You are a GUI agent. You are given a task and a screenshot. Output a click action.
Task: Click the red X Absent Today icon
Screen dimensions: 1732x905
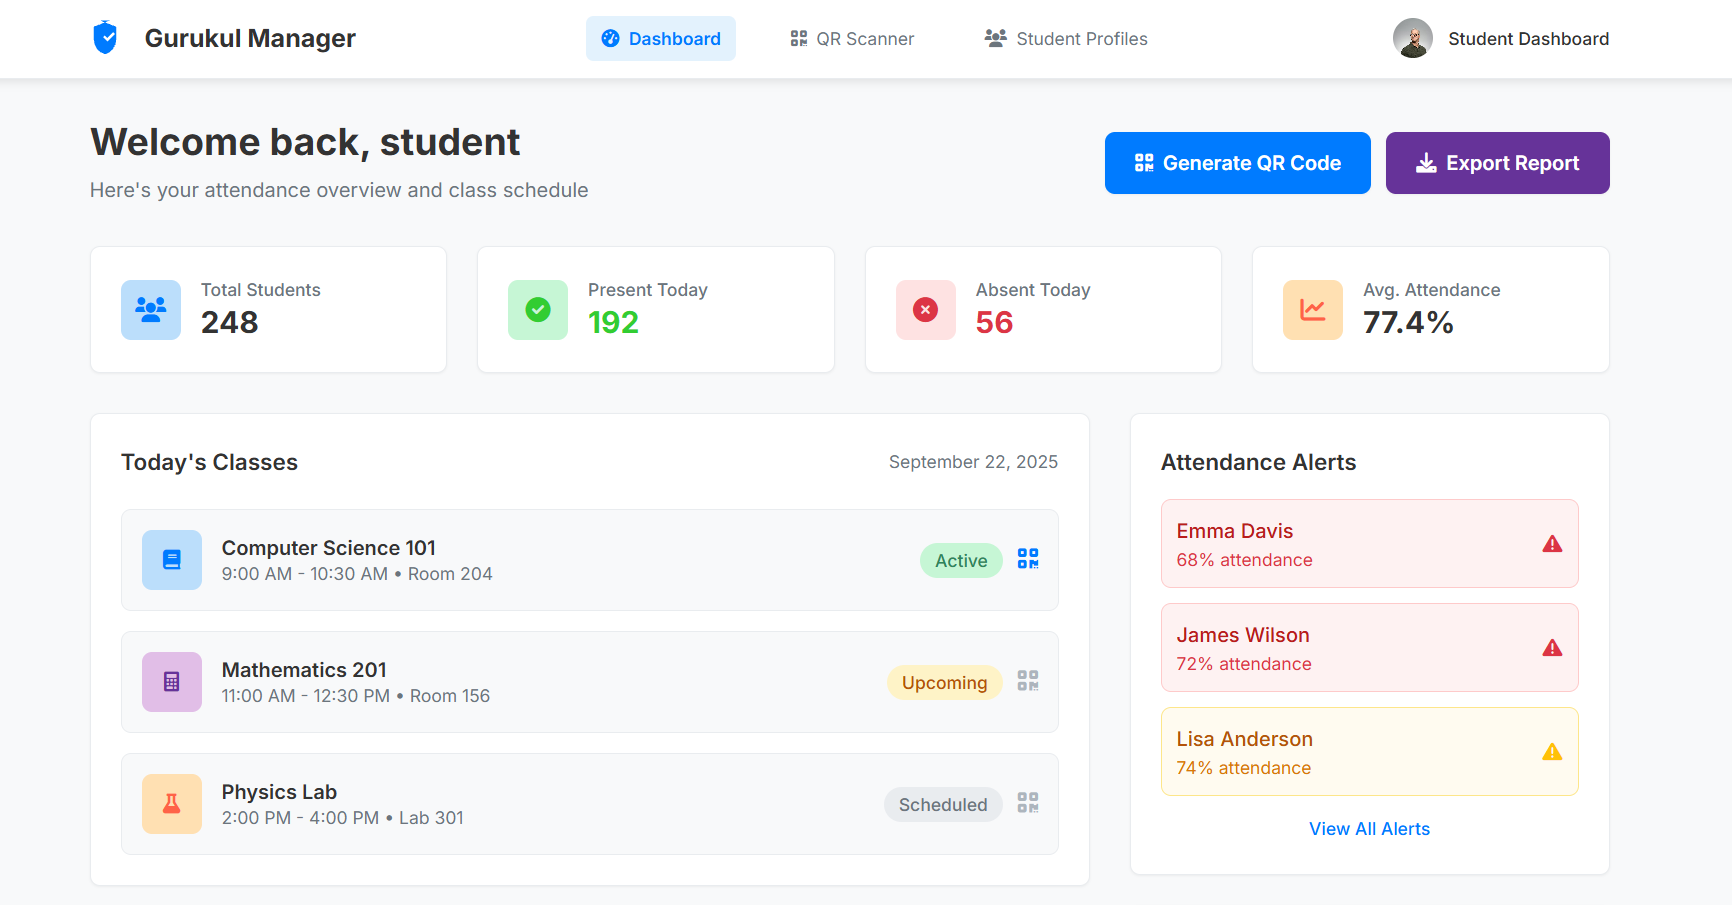coord(924,309)
